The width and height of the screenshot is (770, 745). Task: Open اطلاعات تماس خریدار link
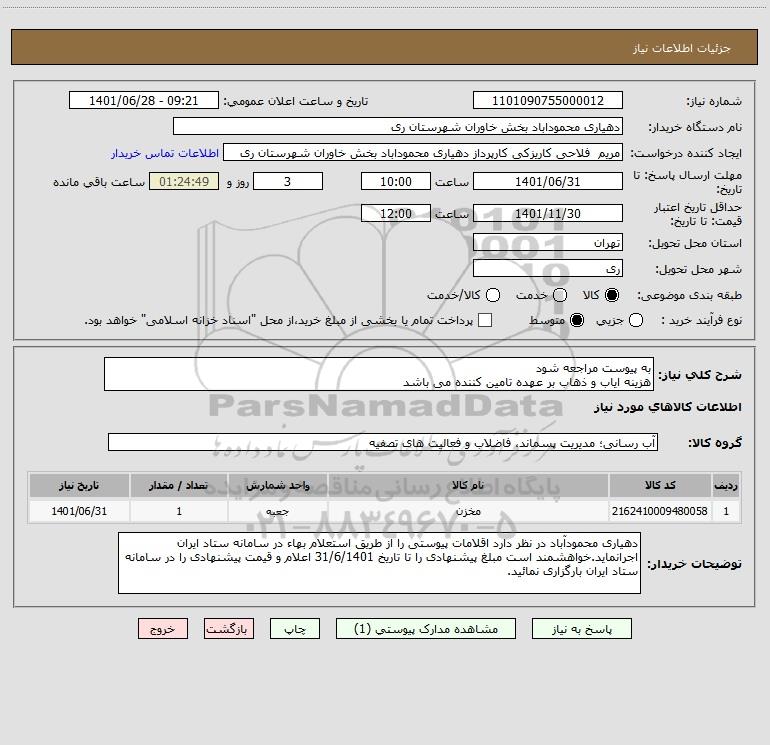165,153
